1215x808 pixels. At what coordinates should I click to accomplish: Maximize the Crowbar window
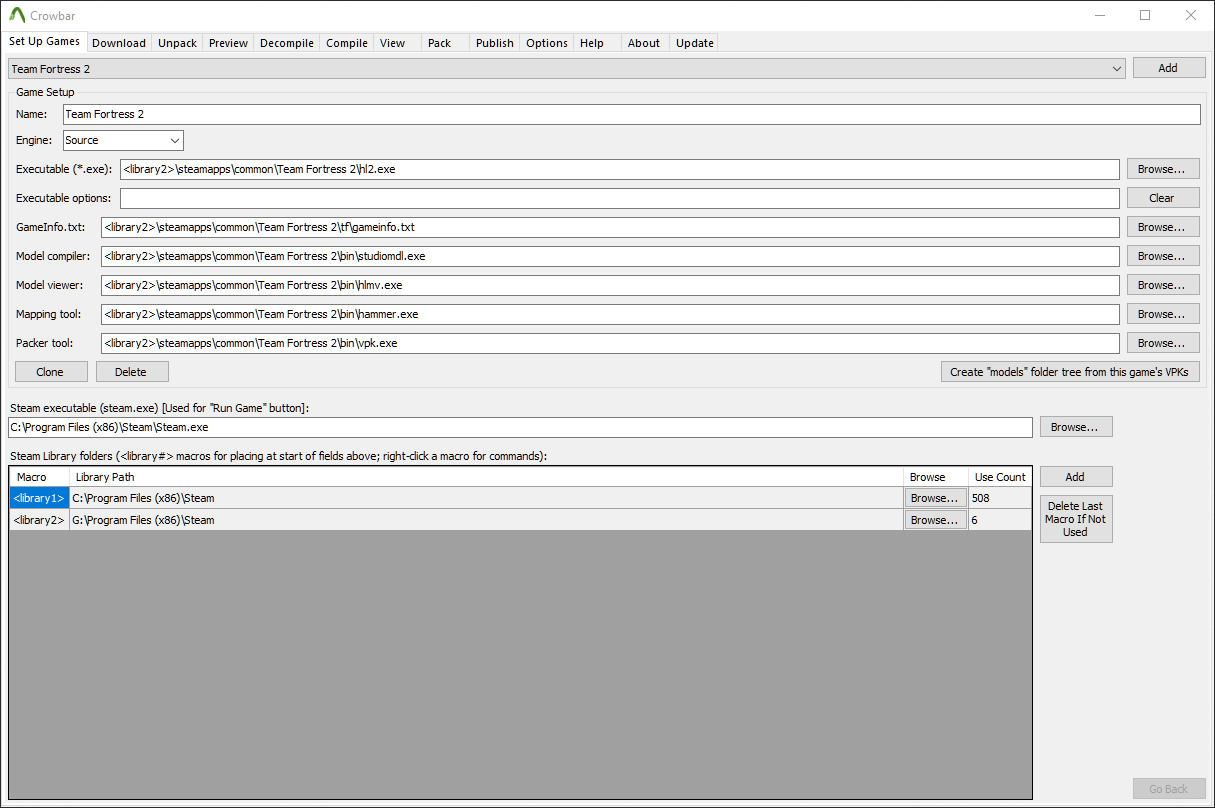(1145, 15)
